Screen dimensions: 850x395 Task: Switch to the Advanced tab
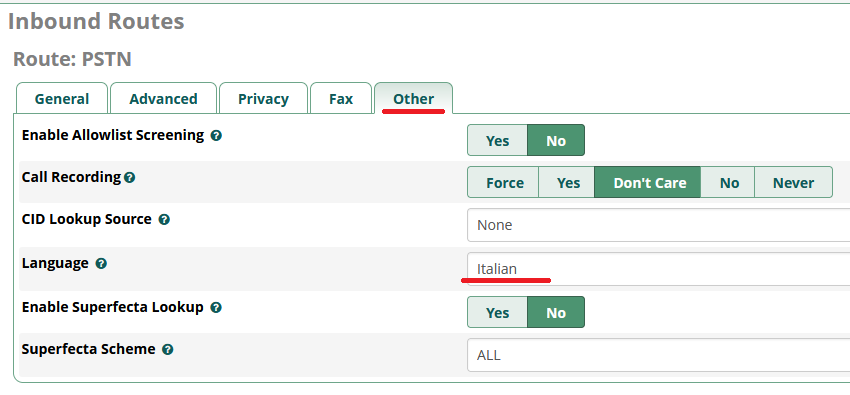click(x=163, y=99)
